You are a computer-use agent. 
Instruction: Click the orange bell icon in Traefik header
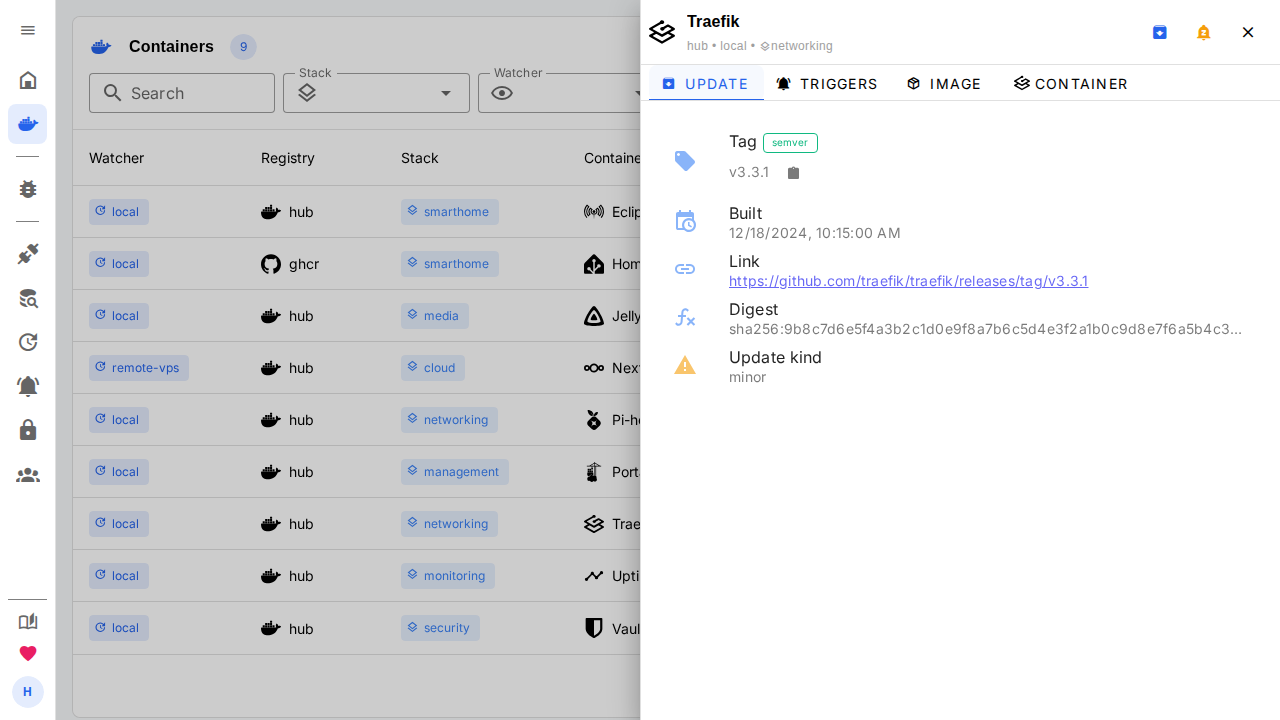coord(1204,32)
